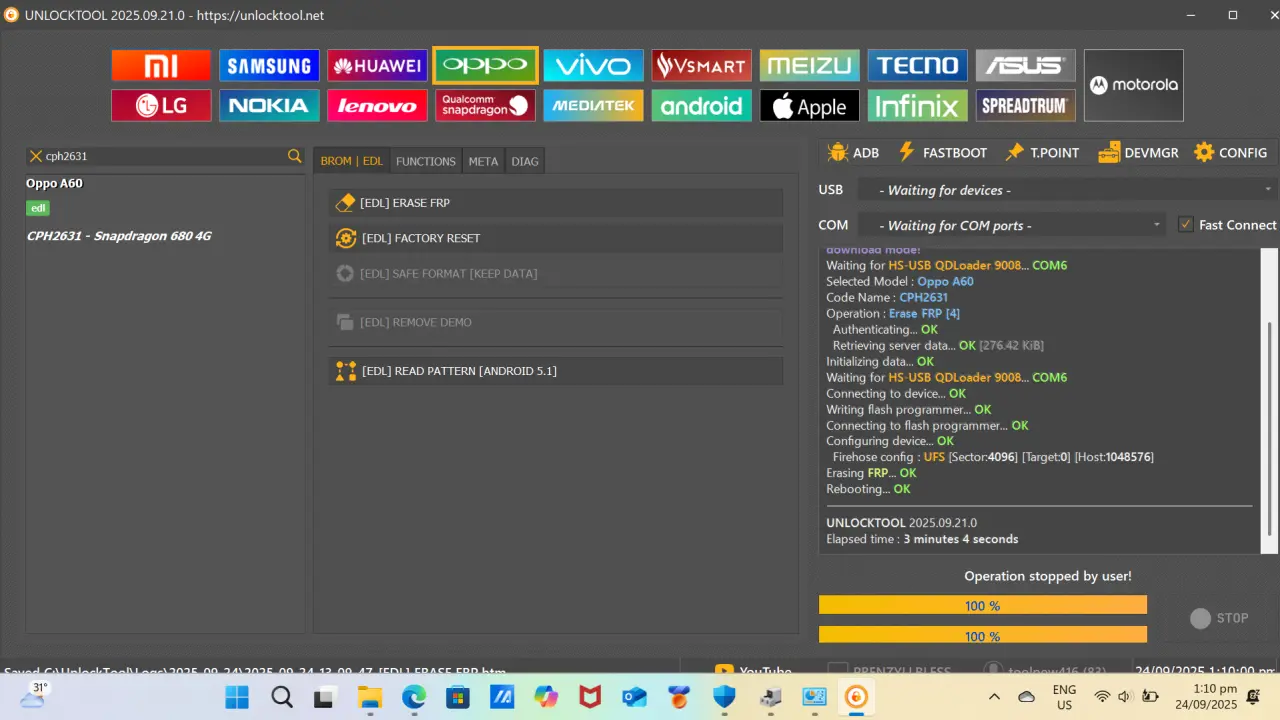The height and width of the screenshot is (720, 1280).
Task: Click the [EDL] REMOVE DEMO button
Action: 556,322
